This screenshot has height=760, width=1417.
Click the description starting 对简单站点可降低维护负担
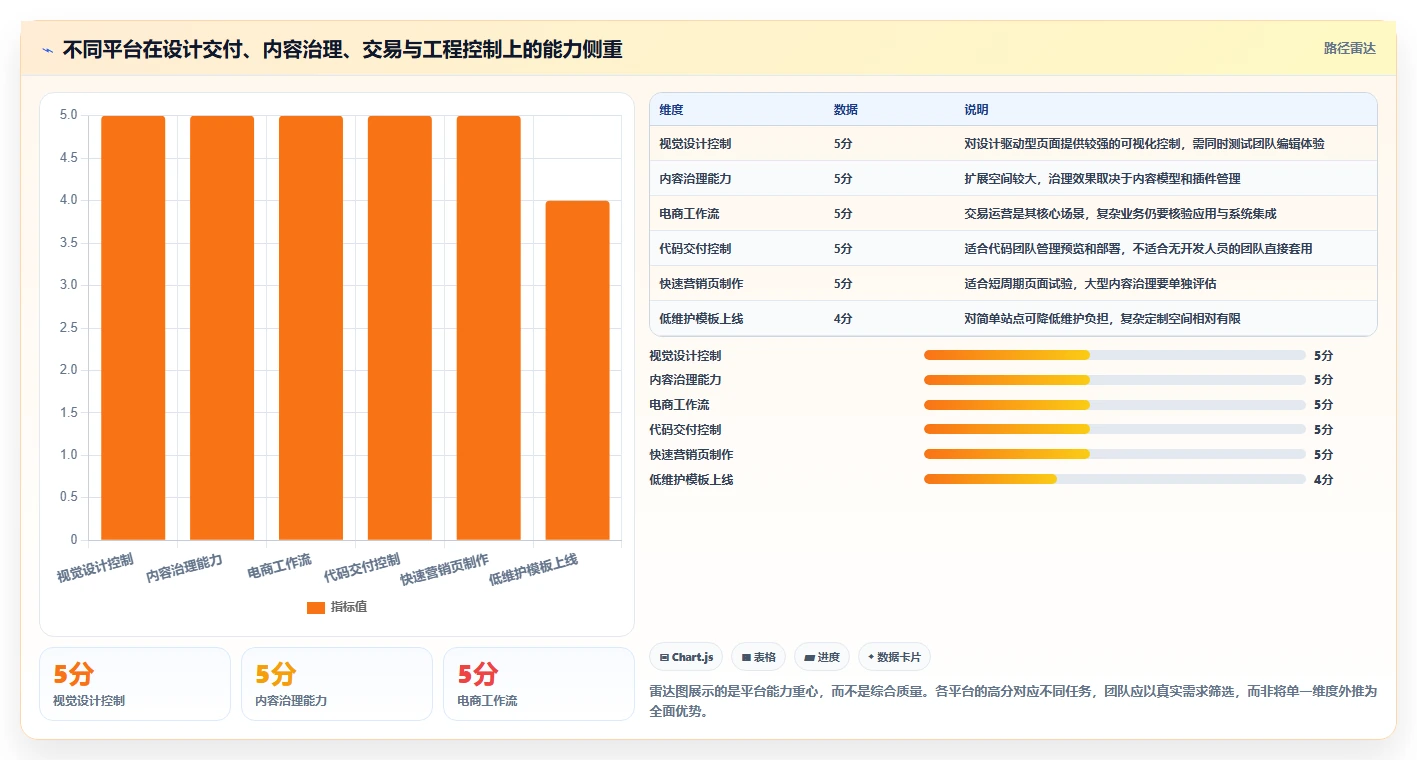1102,319
